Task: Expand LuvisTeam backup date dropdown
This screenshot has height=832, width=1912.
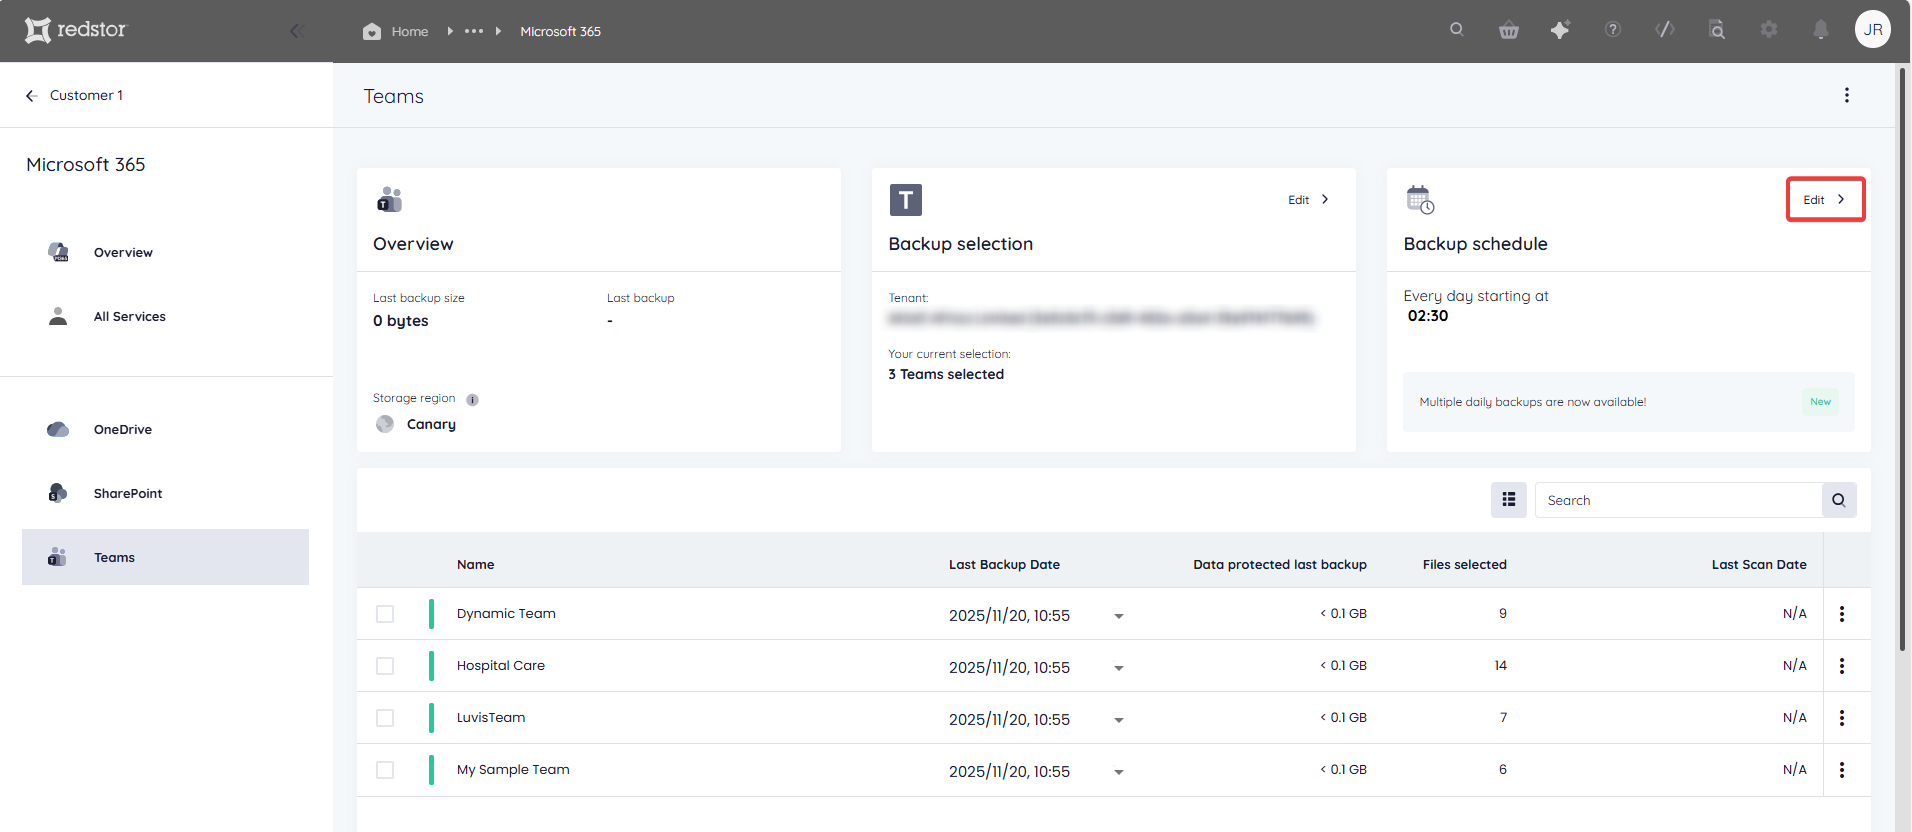Action: point(1119,720)
